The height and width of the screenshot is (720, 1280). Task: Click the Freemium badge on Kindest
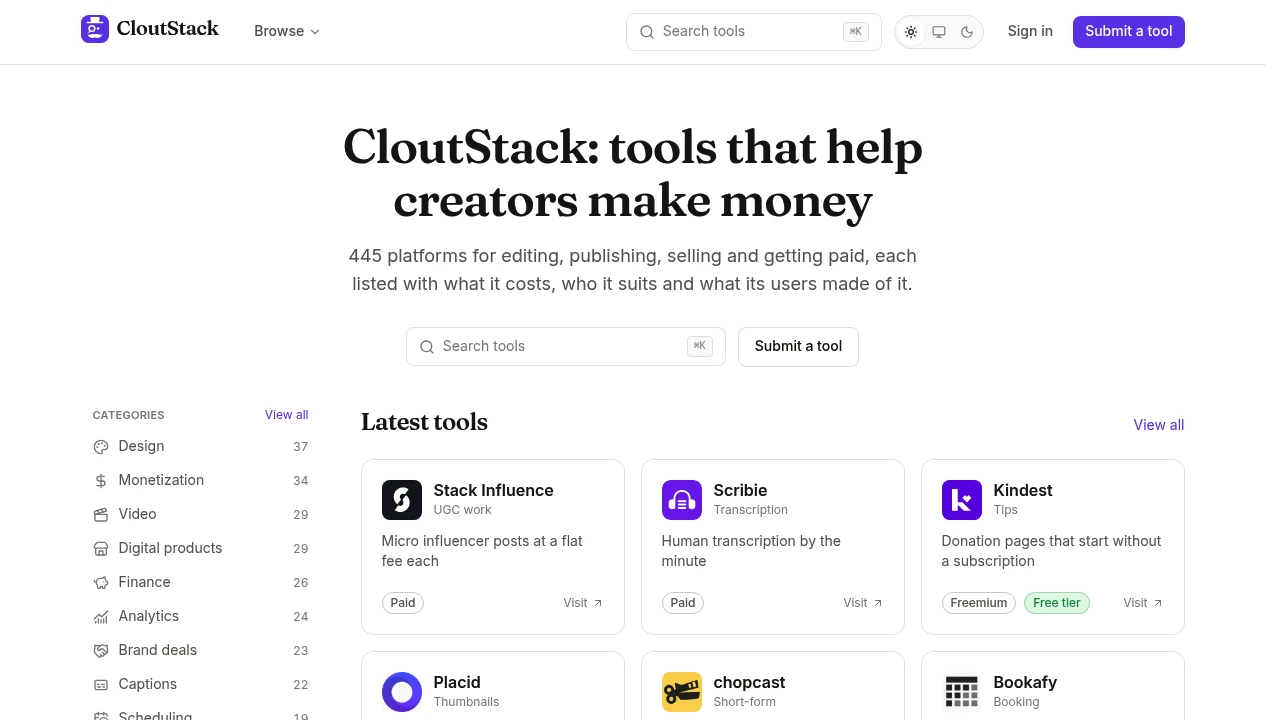979,603
